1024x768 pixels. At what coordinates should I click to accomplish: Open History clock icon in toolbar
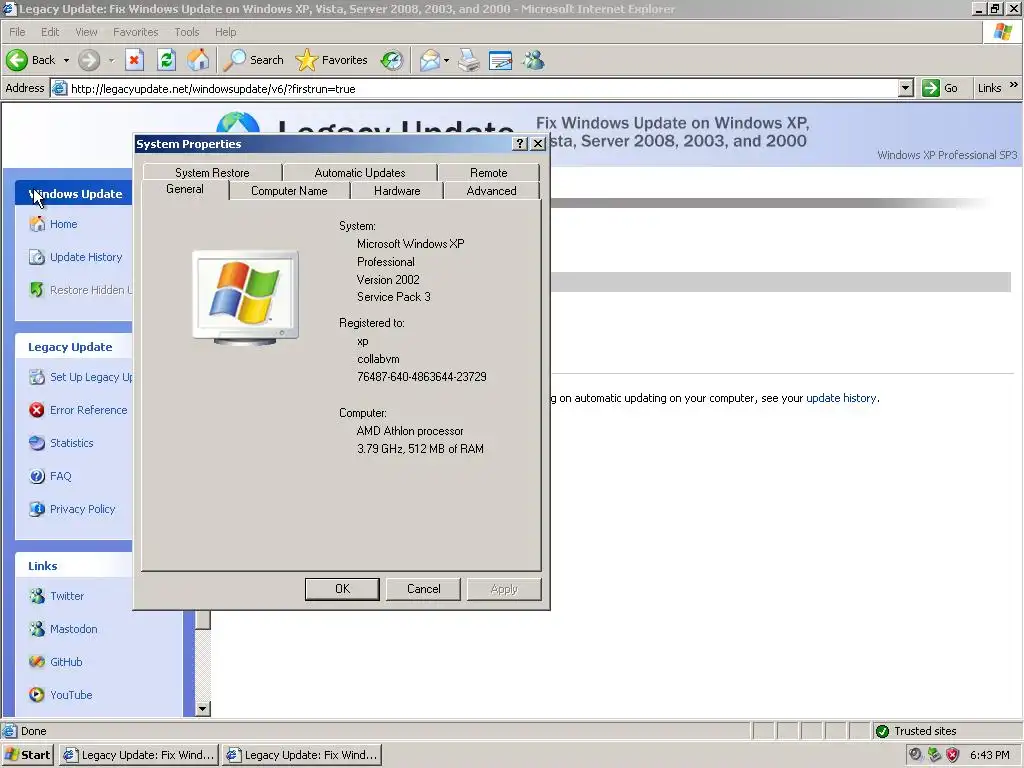pos(392,60)
